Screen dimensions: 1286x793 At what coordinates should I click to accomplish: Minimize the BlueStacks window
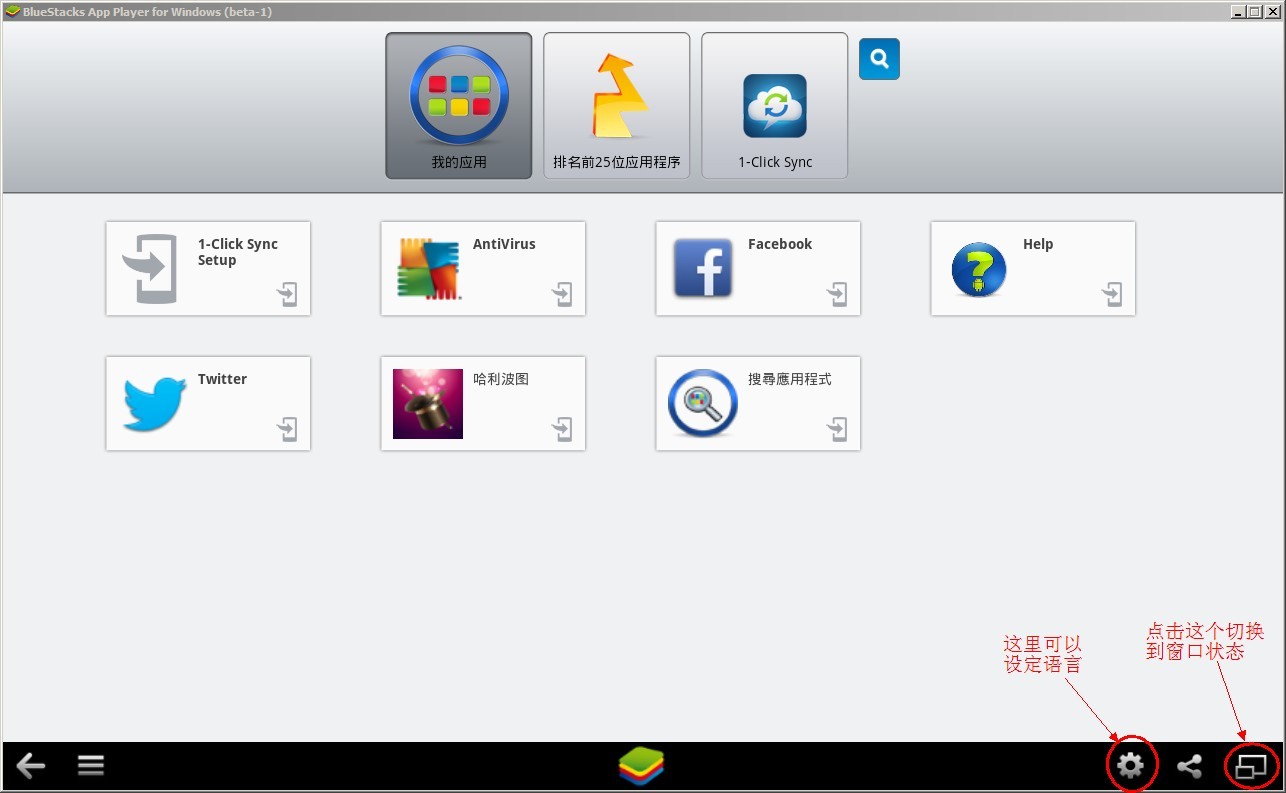[1239, 12]
